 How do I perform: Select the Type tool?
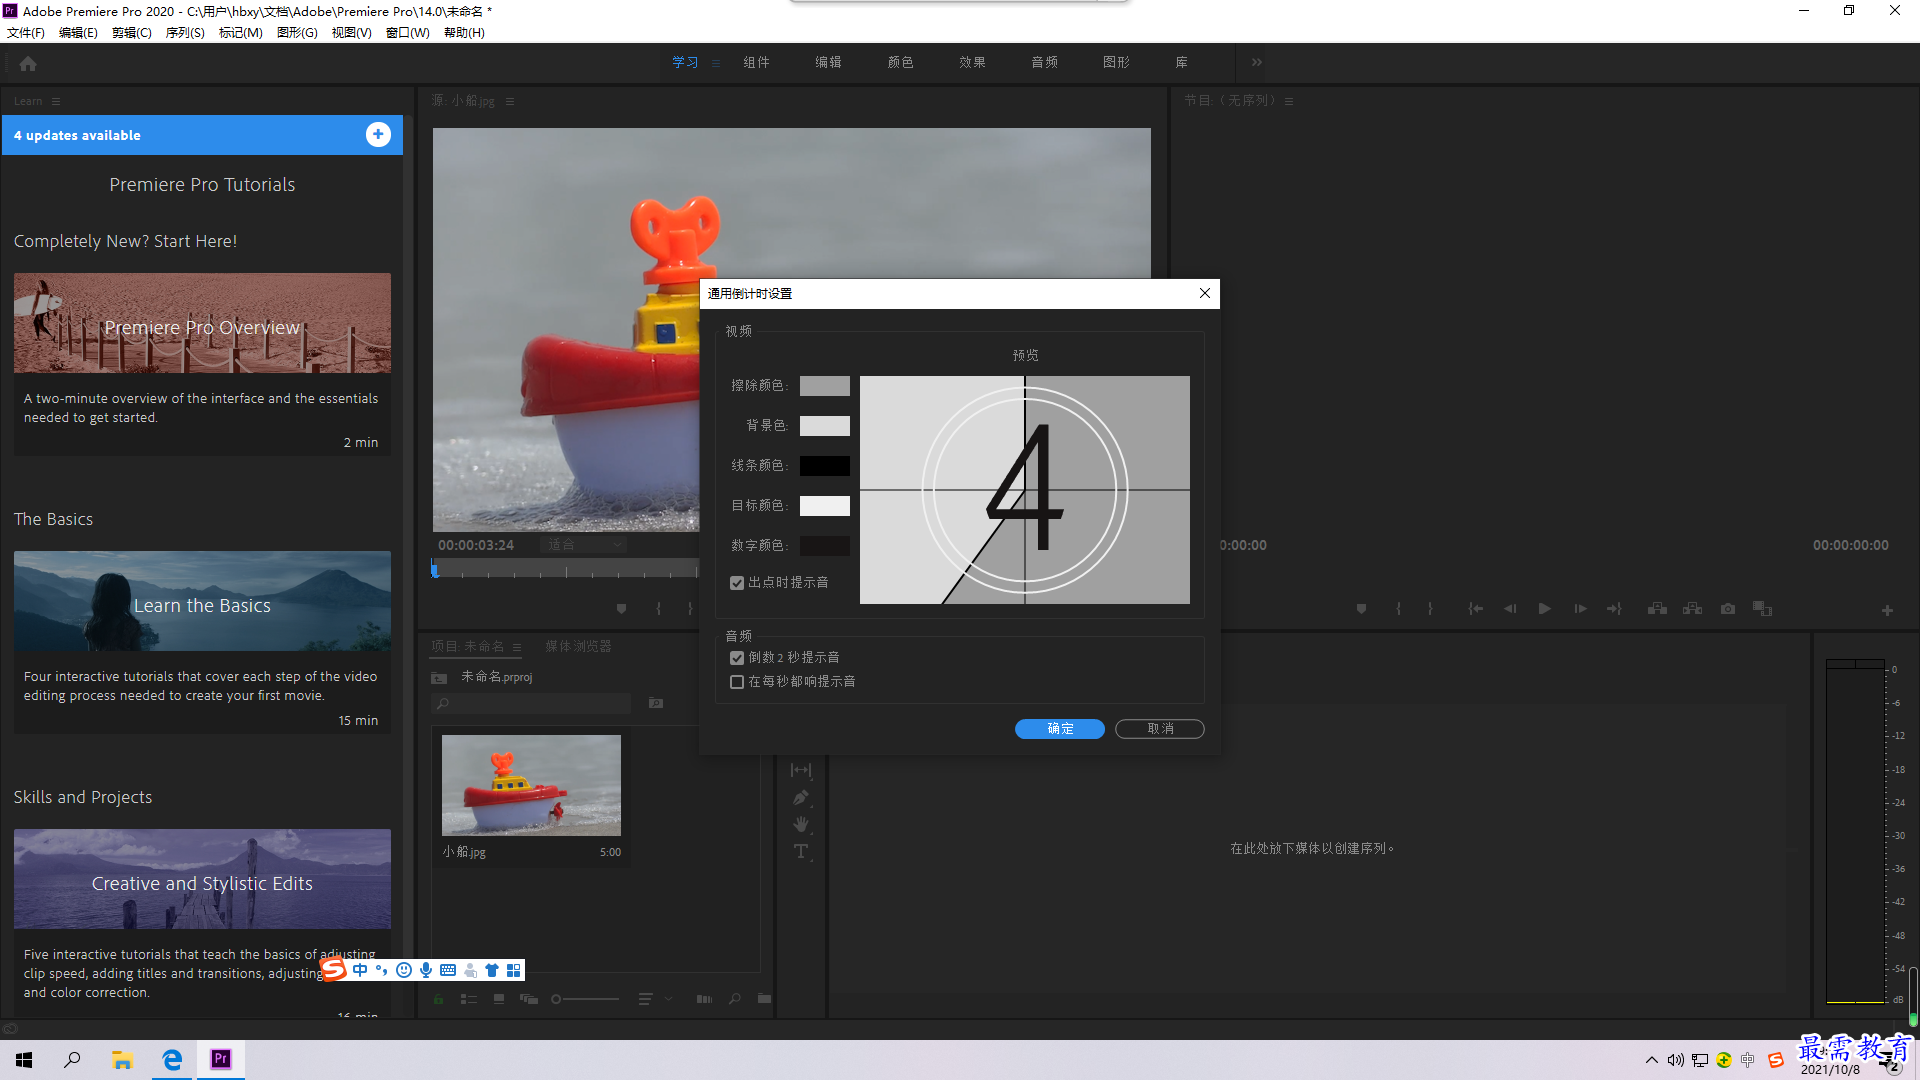click(x=801, y=852)
